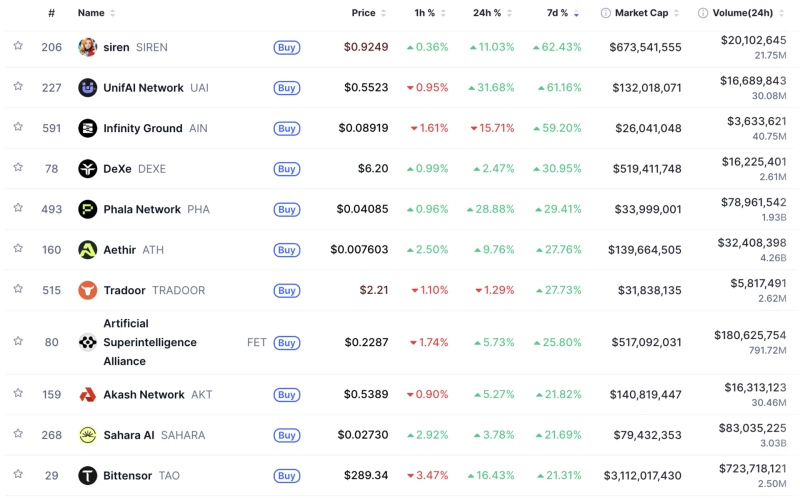The image size is (800, 498).
Task: Click the Market Cap info icon
Action: 606,13
